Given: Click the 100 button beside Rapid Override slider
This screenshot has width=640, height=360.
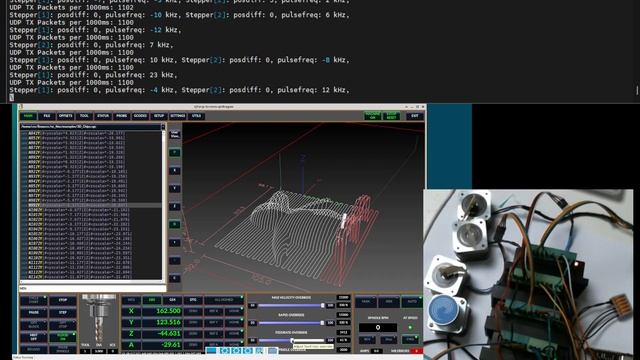Looking at the screenshot, I should (330, 323).
